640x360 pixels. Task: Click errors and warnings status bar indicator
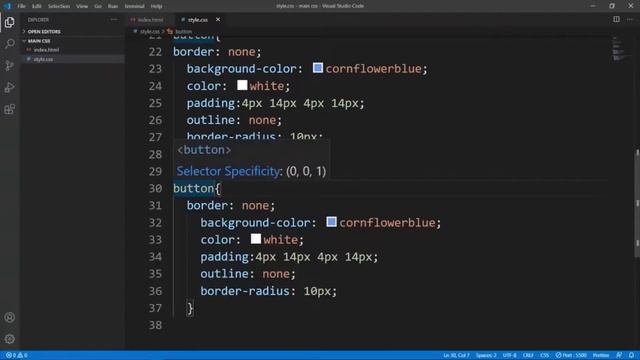[x=17, y=355]
